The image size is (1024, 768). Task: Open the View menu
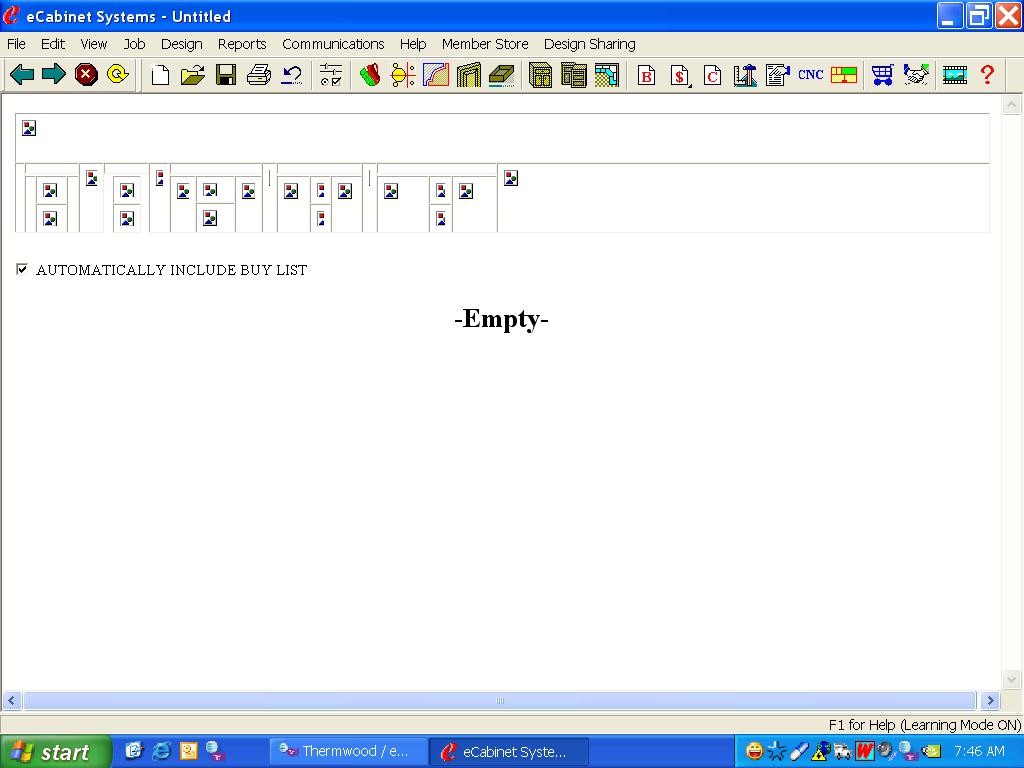click(93, 44)
